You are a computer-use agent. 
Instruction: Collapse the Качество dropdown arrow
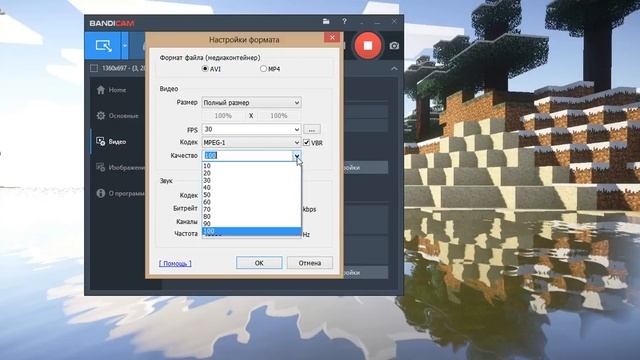point(297,156)
